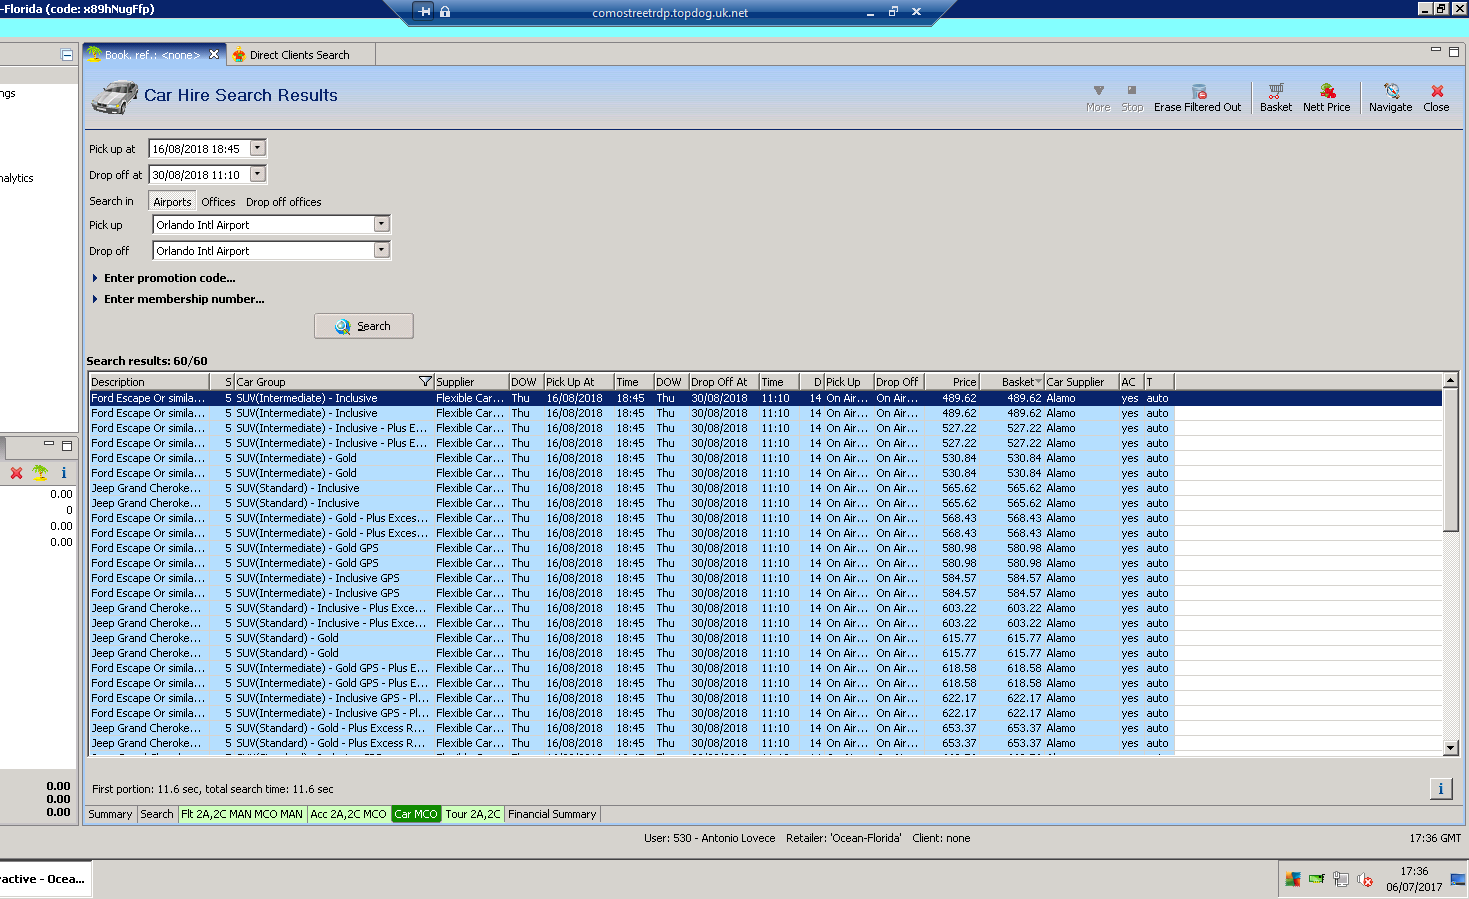The width and height of the screenshot is (1469, 899).
Task: Open the Drop off at date dropdown
Action: click(257, 174)
